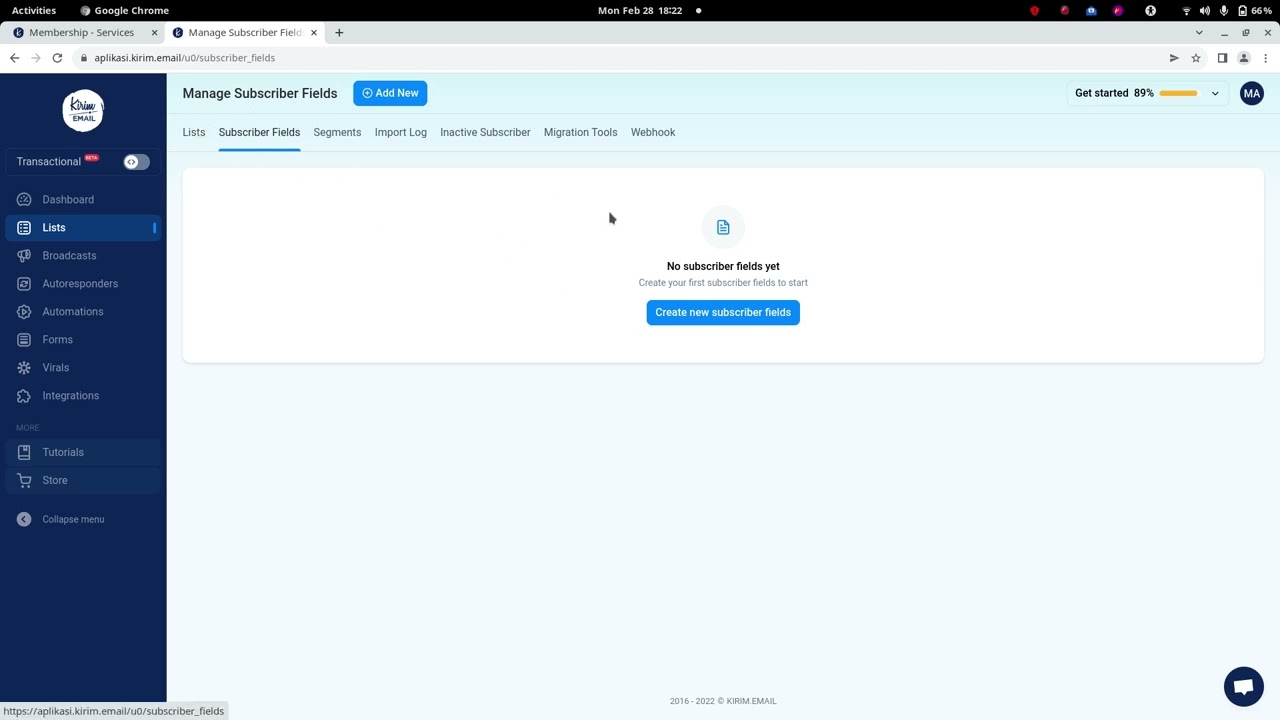Click the send/share icon in address bar
Image resolution: width=1280 pixels, height=720 pixels.
pos(1174,58)
